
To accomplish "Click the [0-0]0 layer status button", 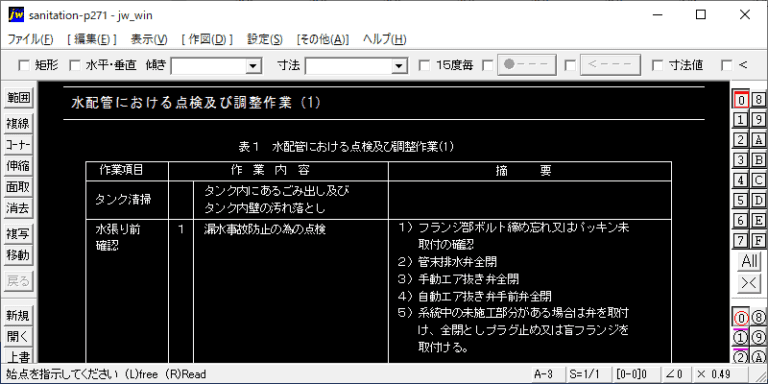I will click(x=635, y=374).
